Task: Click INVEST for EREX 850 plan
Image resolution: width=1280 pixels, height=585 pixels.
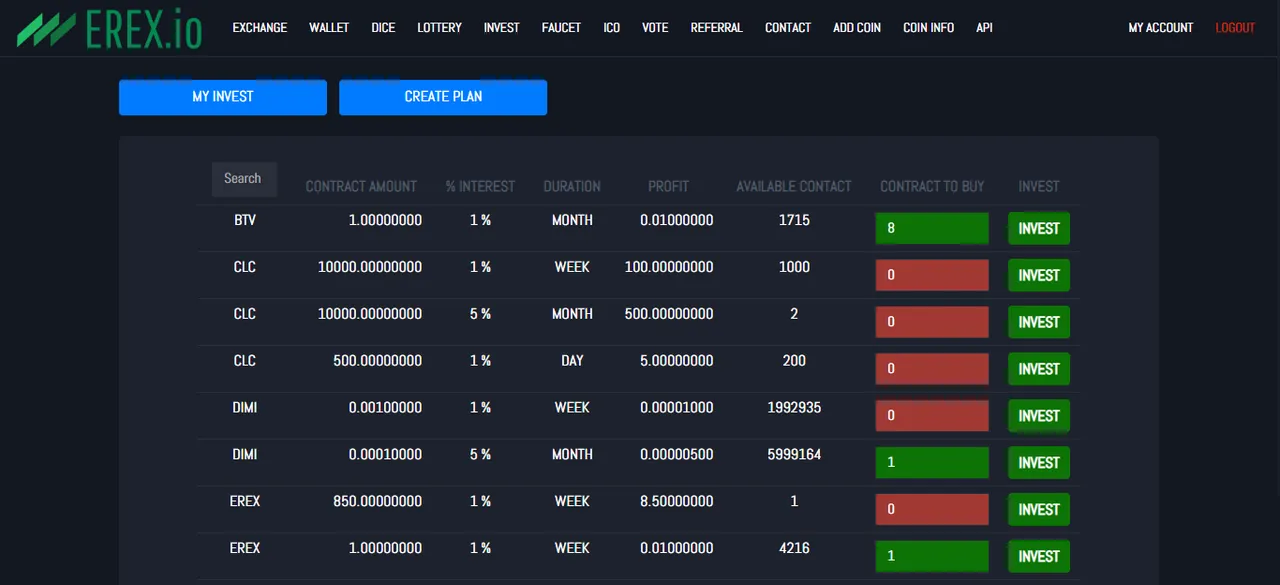Action: [1039, 510]
